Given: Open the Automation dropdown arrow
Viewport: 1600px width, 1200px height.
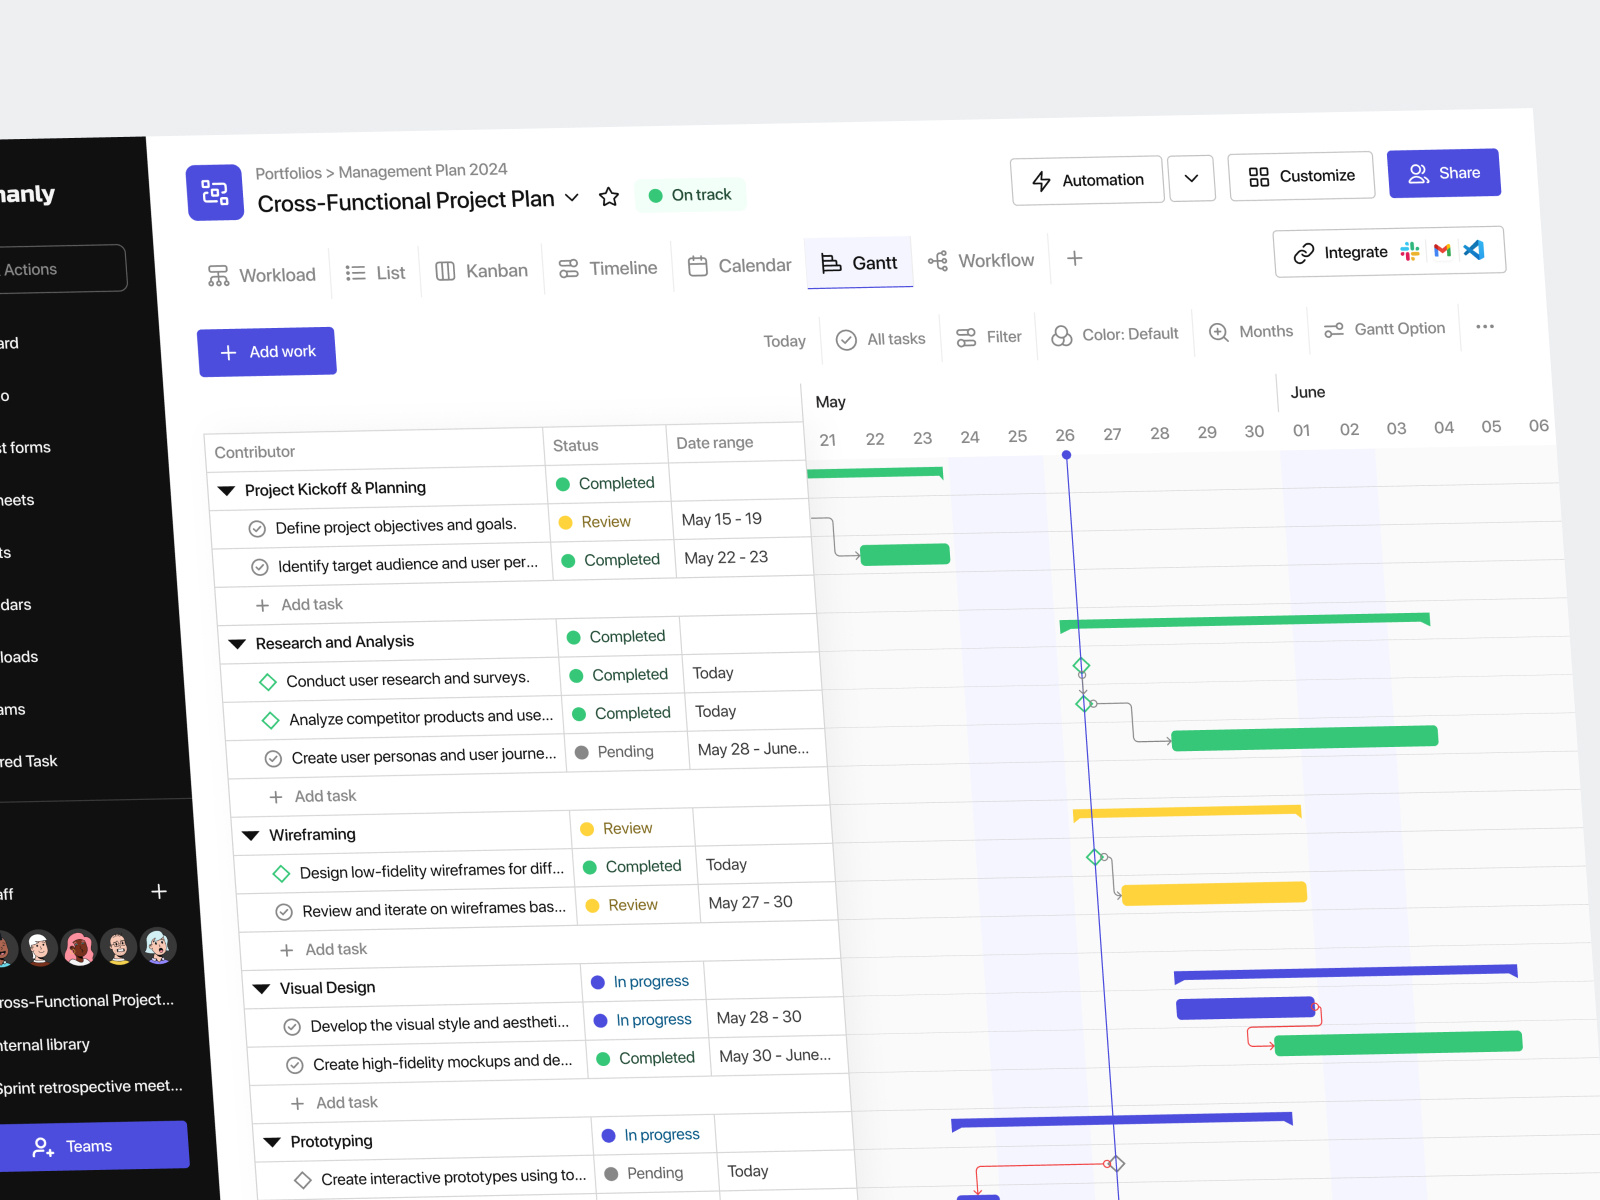Looking at the screenshot, I should [1191, 178].
